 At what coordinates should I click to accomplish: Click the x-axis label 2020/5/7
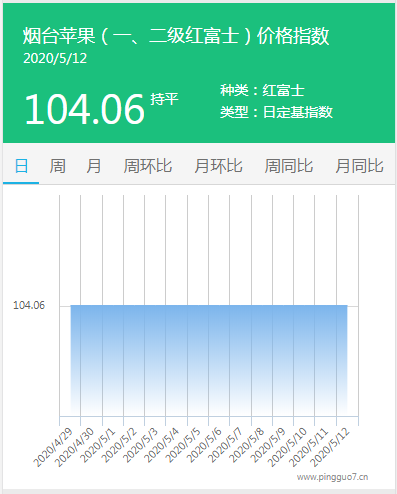pos(226,445)
